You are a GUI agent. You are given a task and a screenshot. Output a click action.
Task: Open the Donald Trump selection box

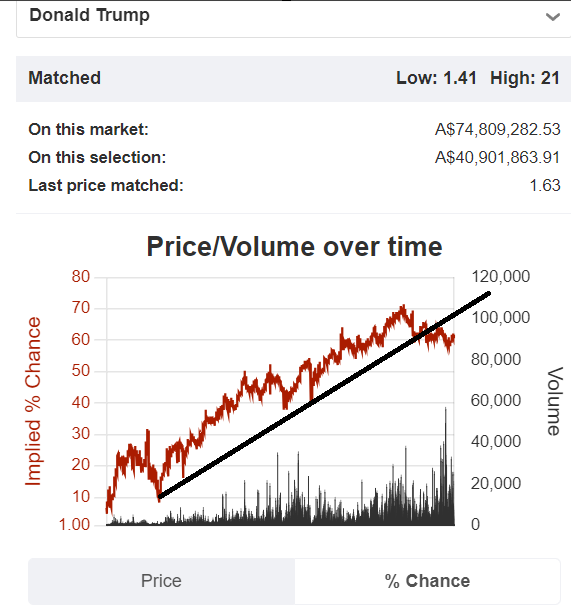coord(293,19)
